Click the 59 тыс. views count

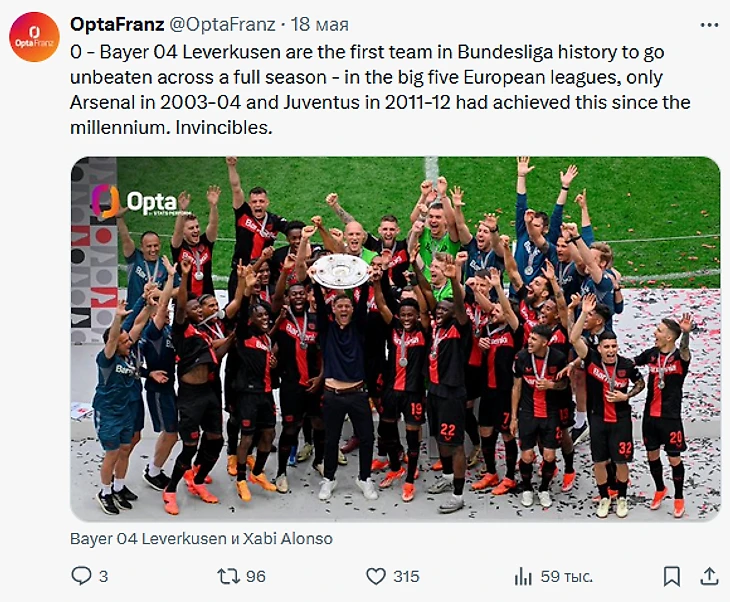[567, 576]
